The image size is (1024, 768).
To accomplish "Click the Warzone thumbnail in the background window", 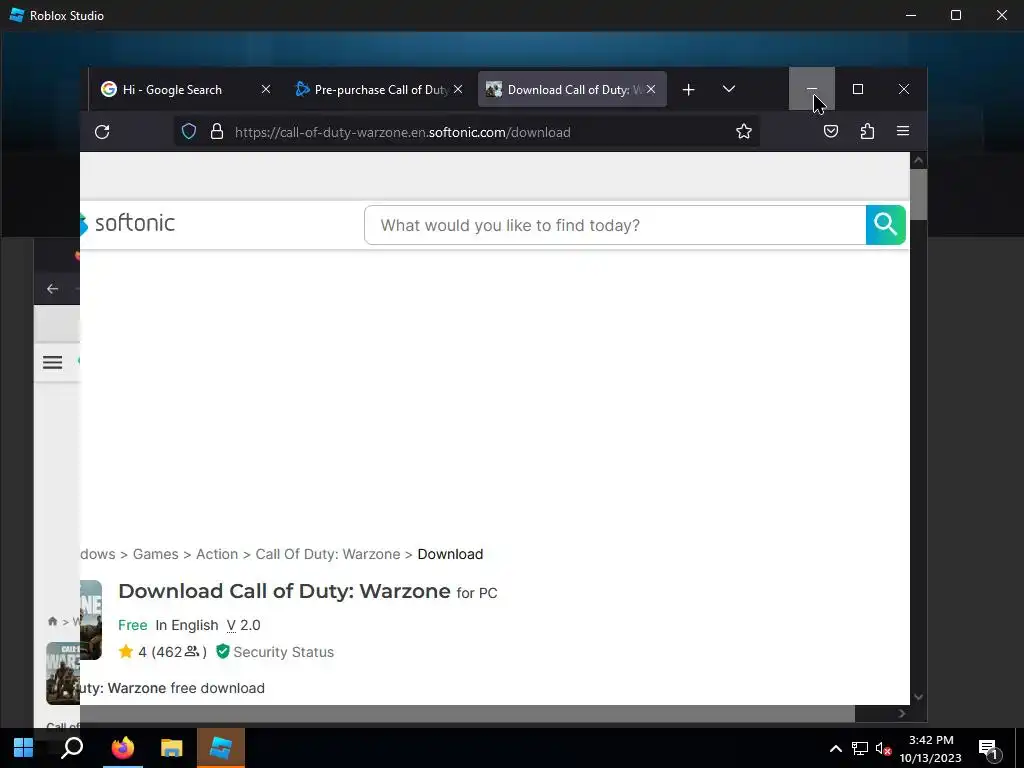I will tap(63, 673).
